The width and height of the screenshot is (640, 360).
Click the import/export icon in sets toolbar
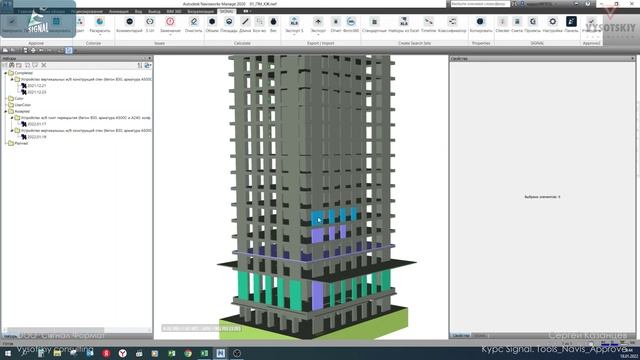[148, 65]
